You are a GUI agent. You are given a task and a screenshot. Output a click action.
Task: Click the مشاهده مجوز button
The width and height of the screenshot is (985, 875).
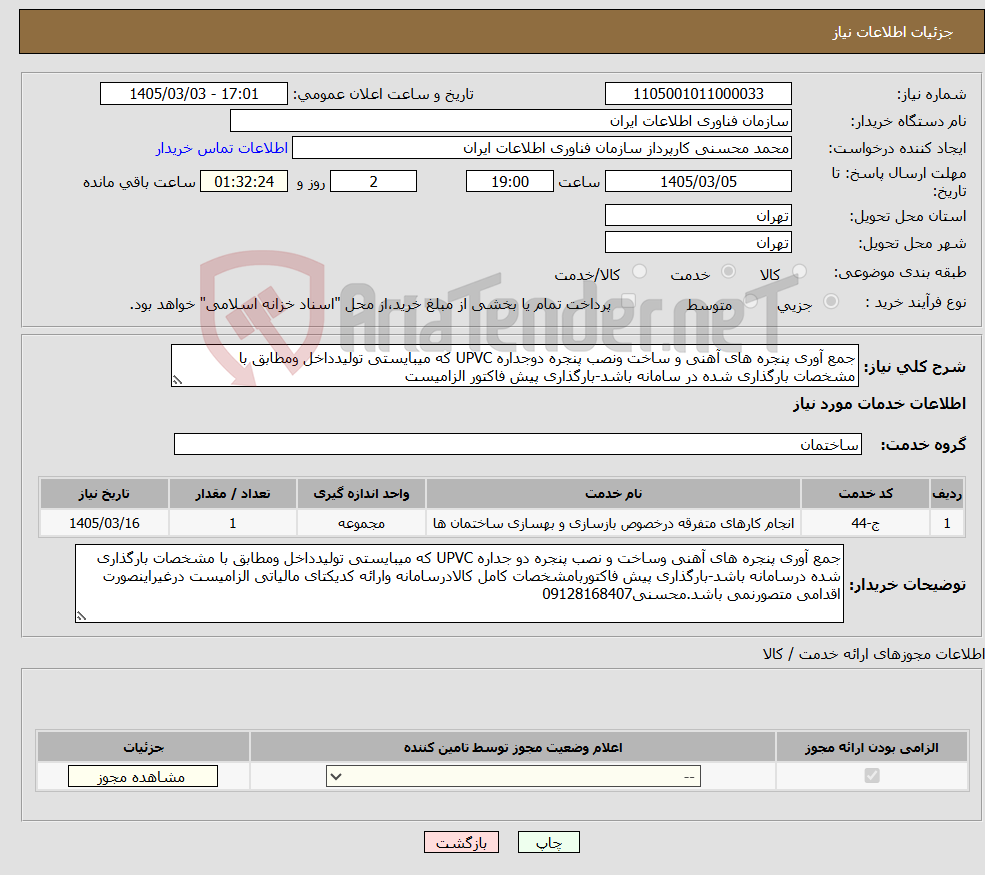pos(143,776)
